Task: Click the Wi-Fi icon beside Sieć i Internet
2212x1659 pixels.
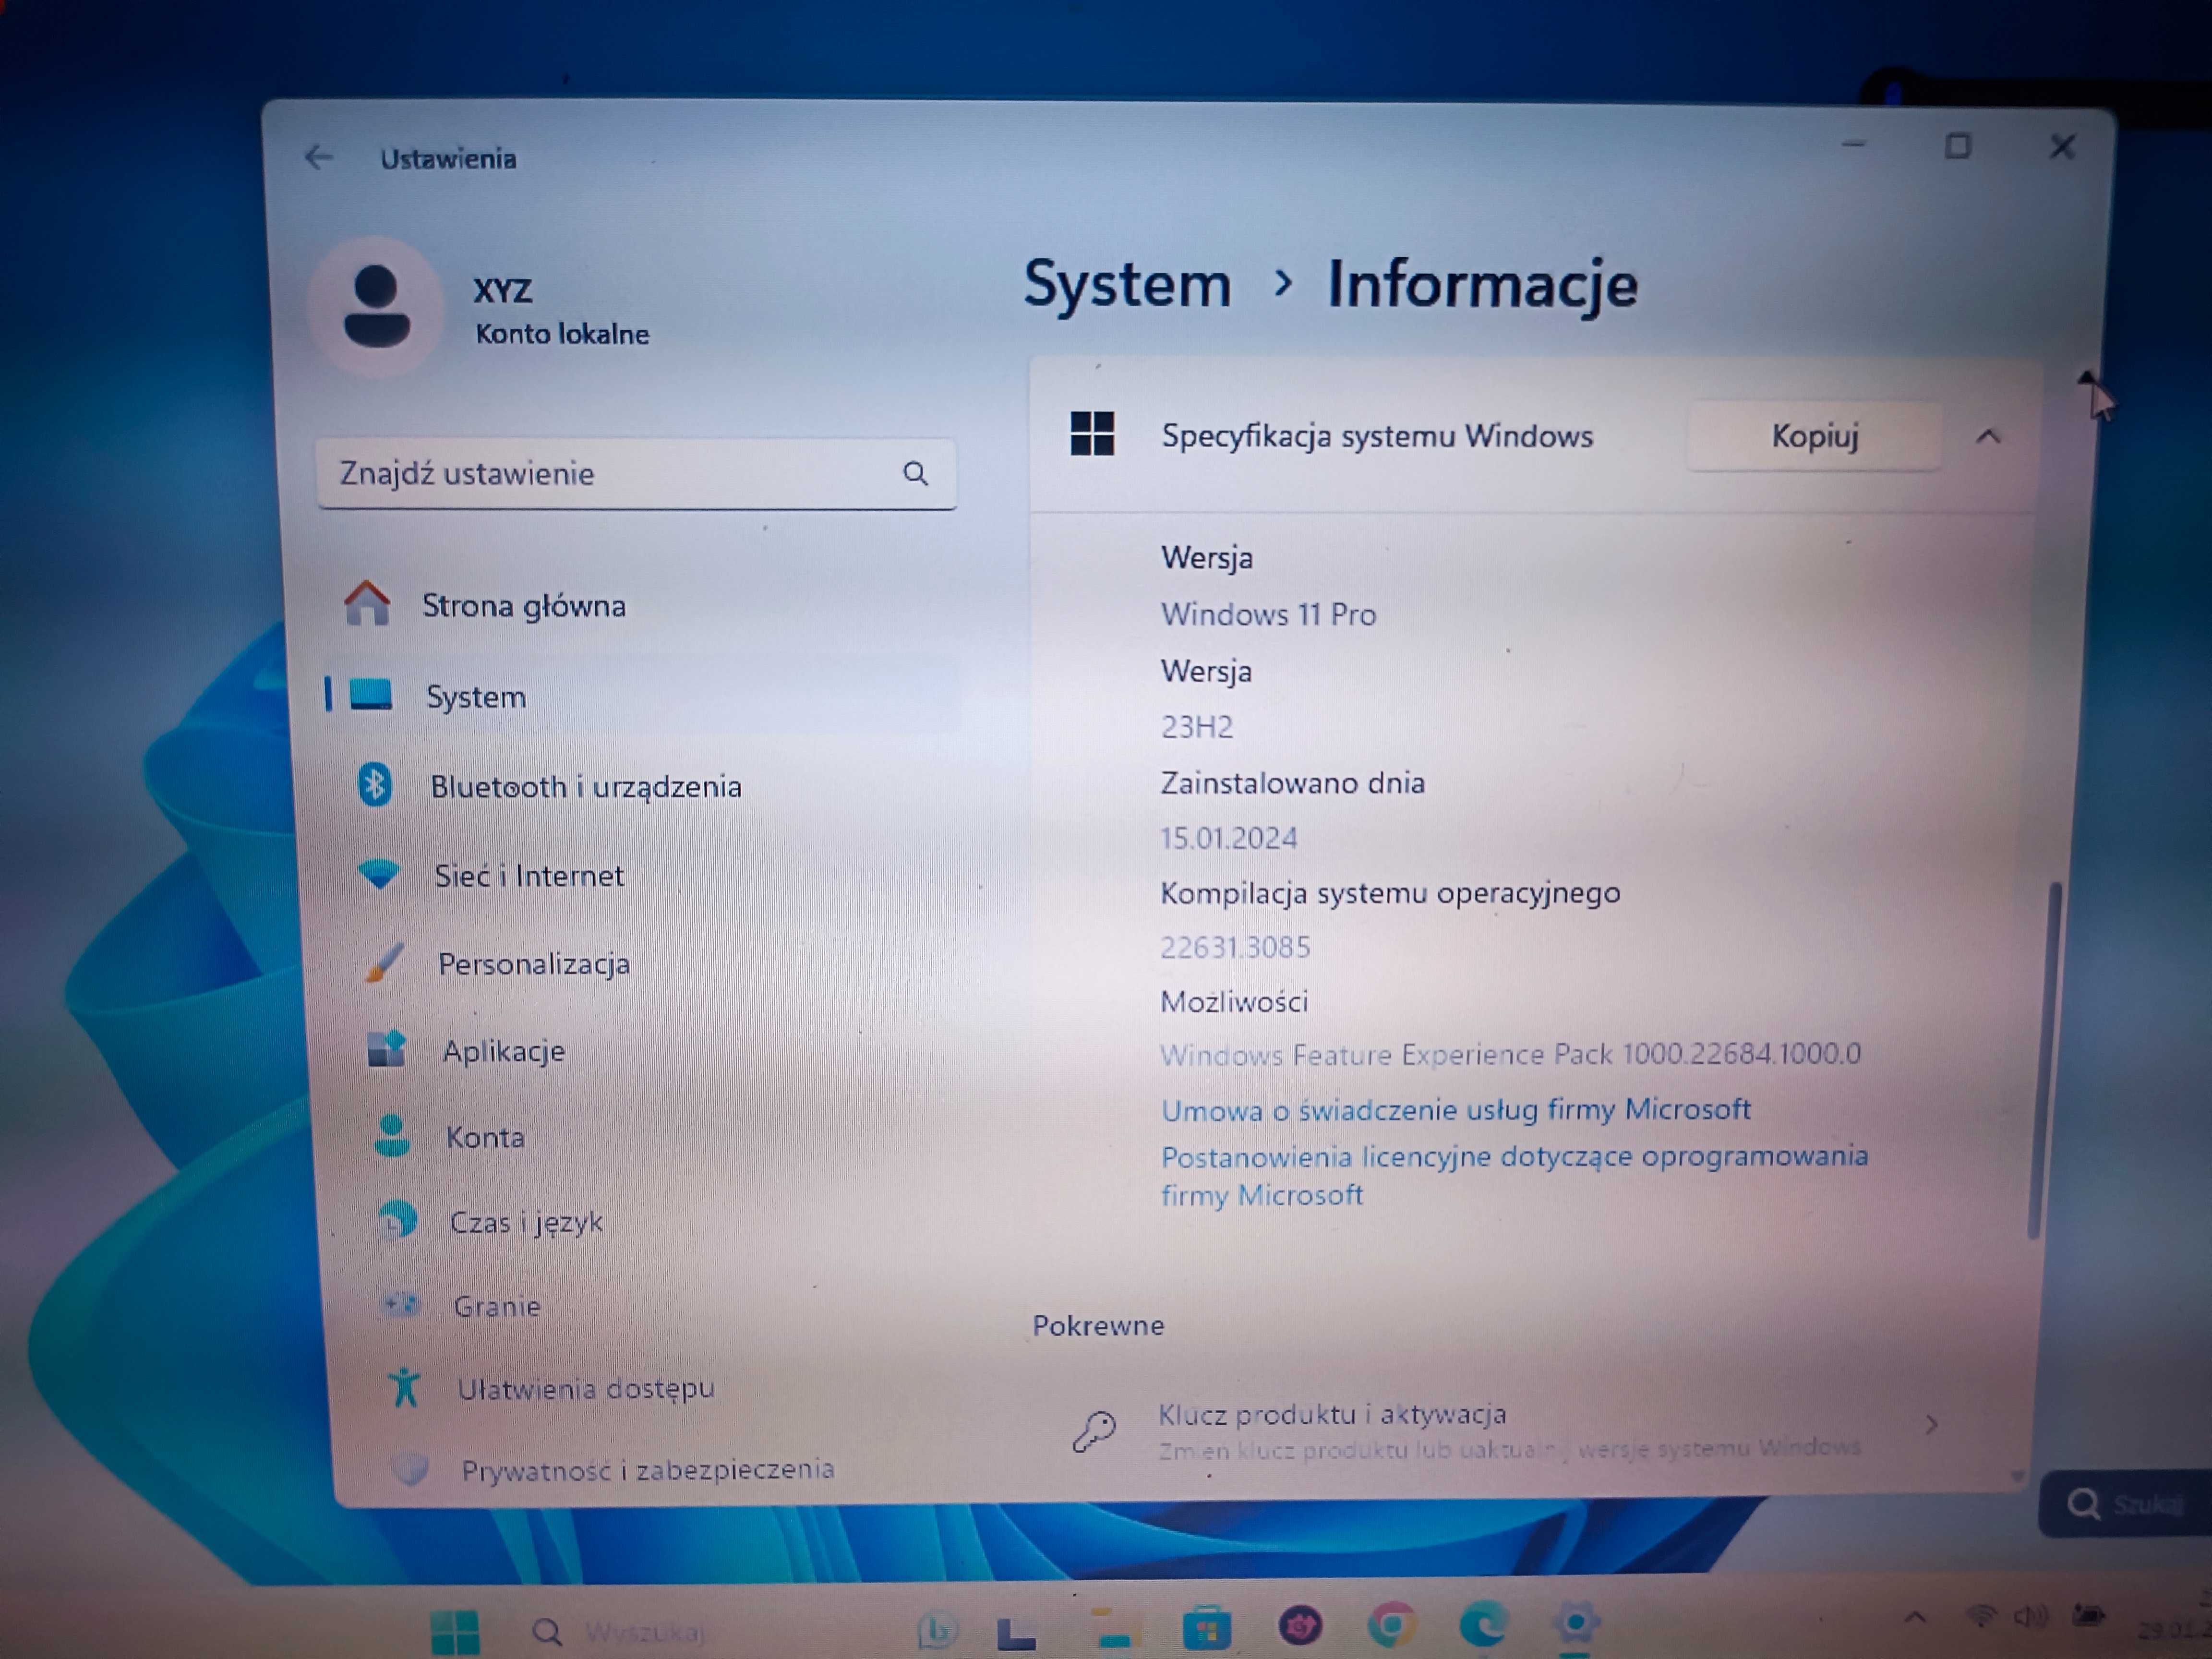Action: [x=379, y=875]
